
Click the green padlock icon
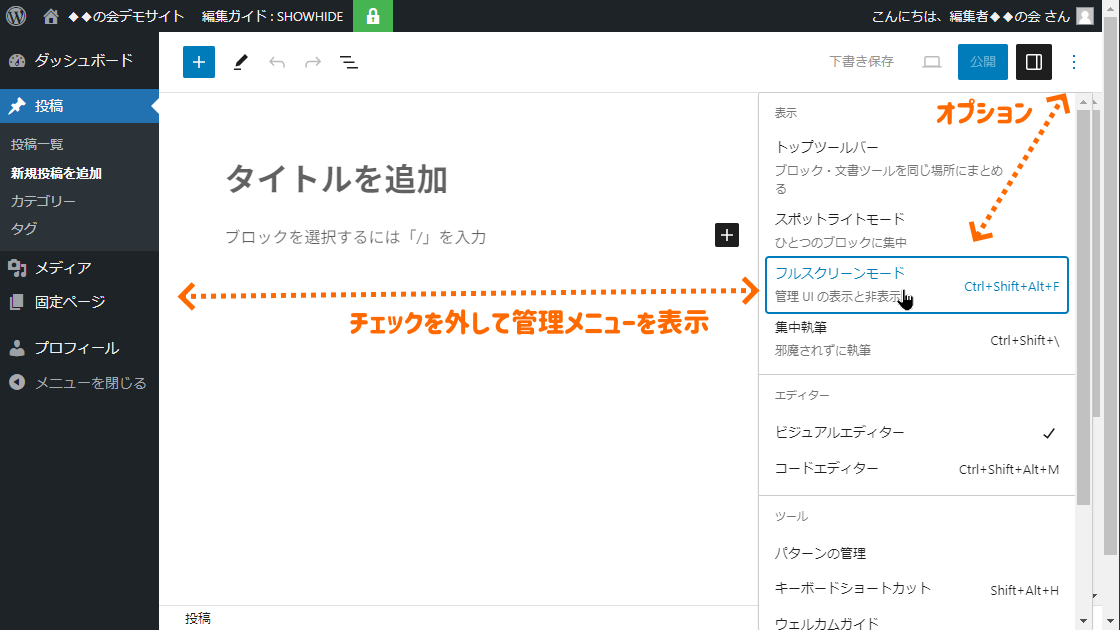pos(373,16)
